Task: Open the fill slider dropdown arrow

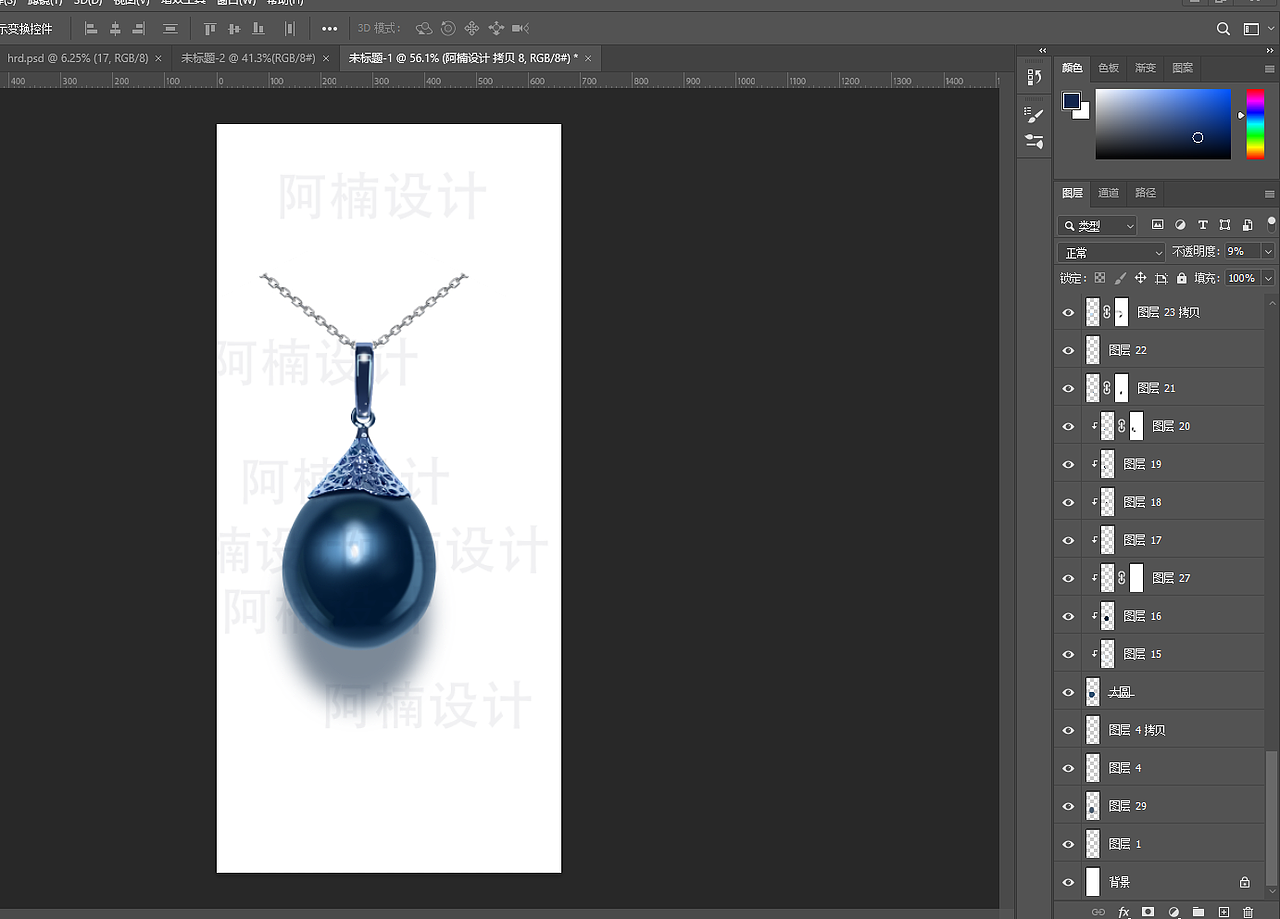Action: 1268,278
